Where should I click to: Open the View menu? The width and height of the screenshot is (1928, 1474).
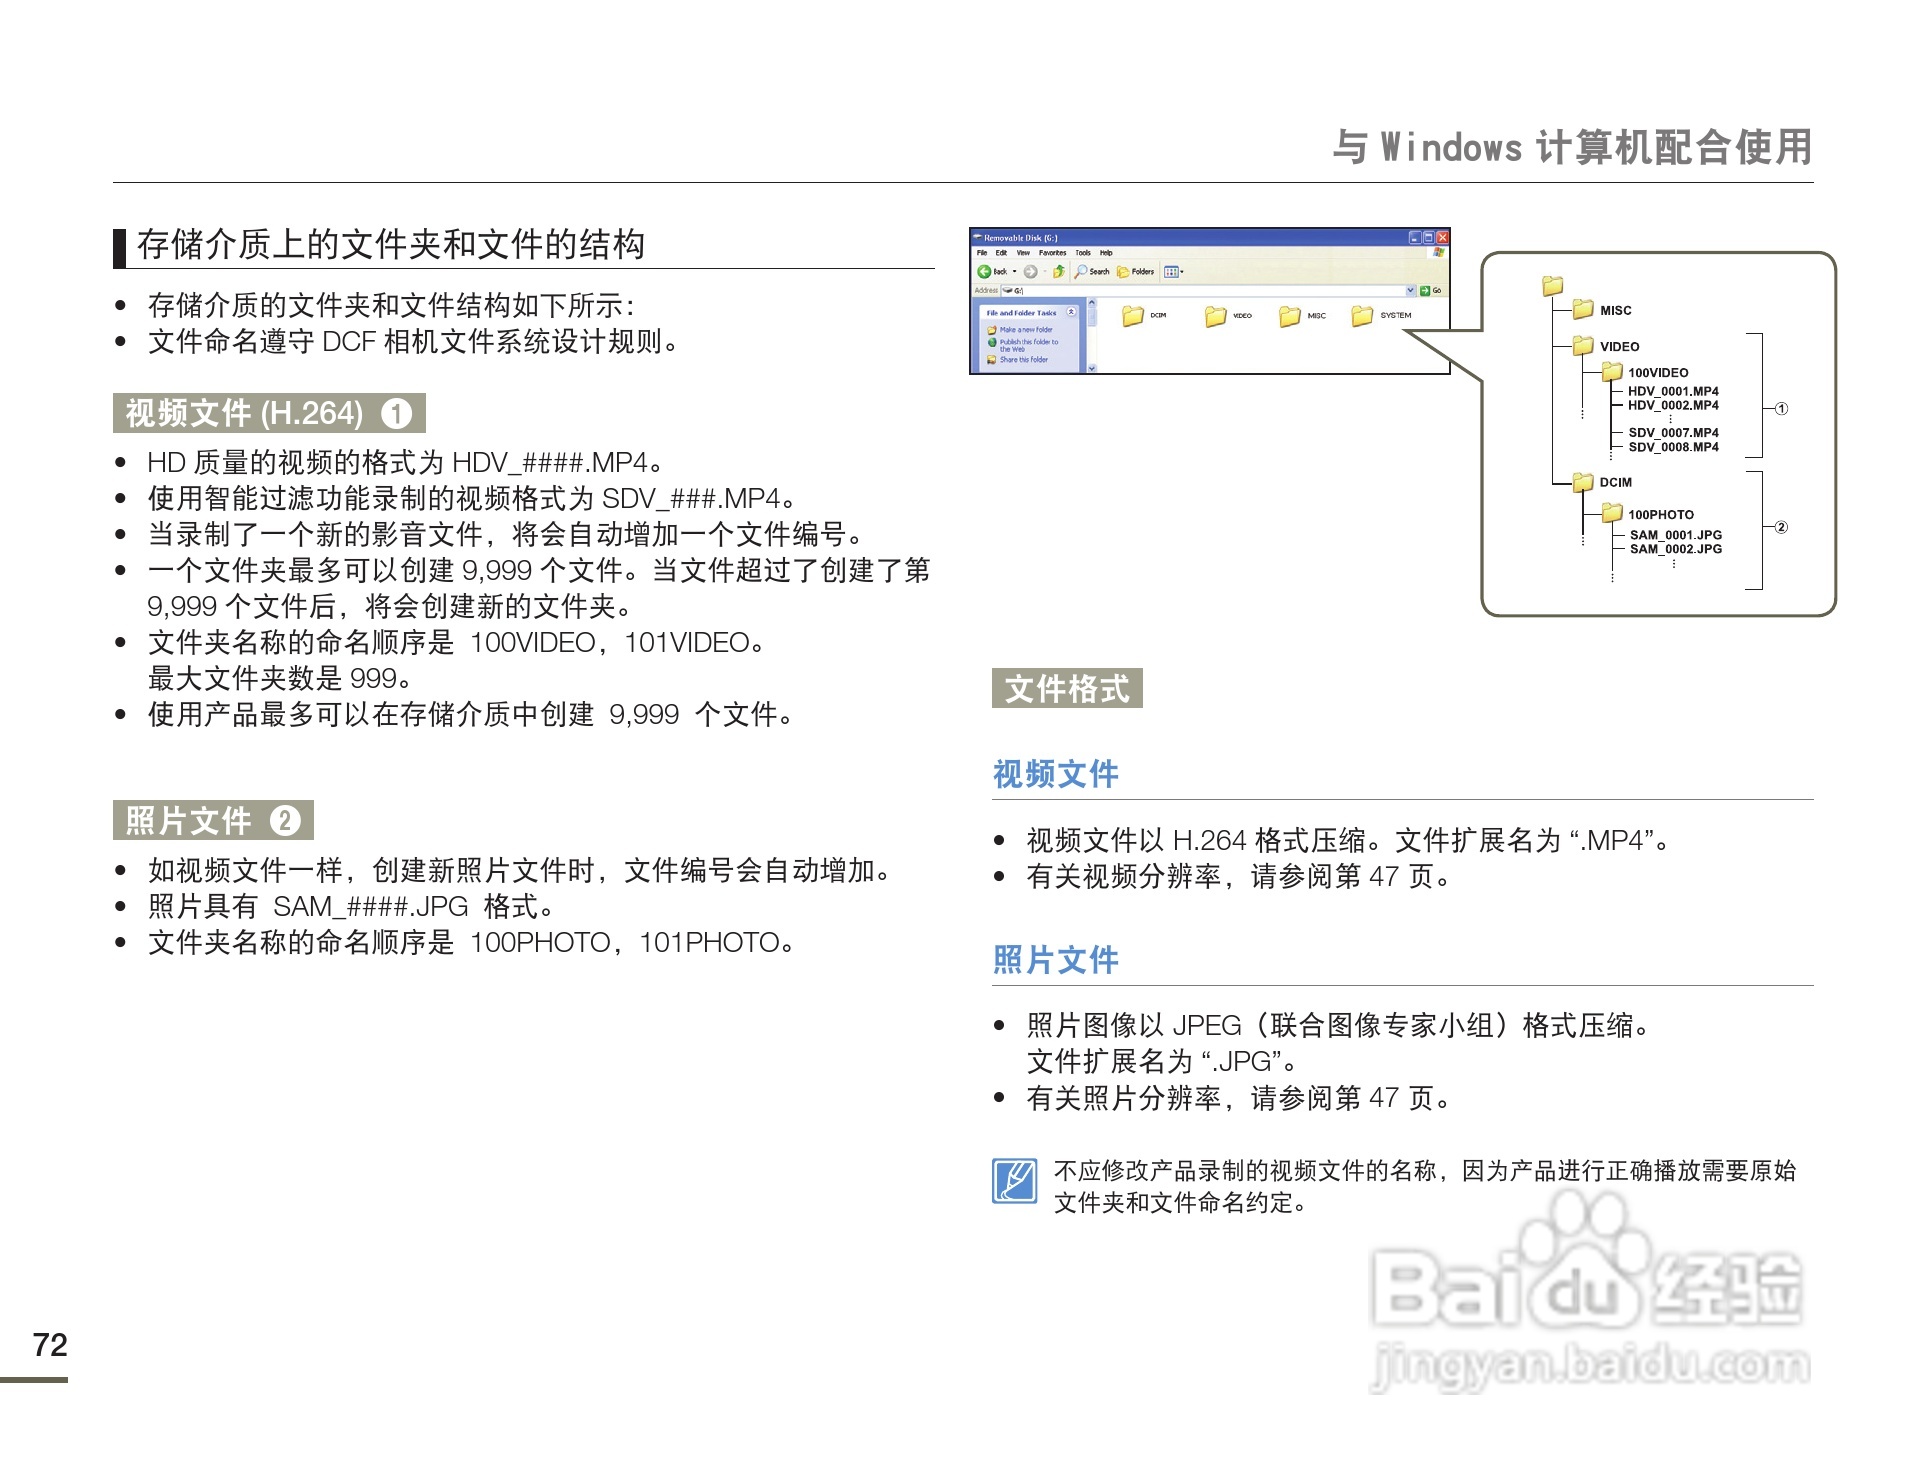1023,253
